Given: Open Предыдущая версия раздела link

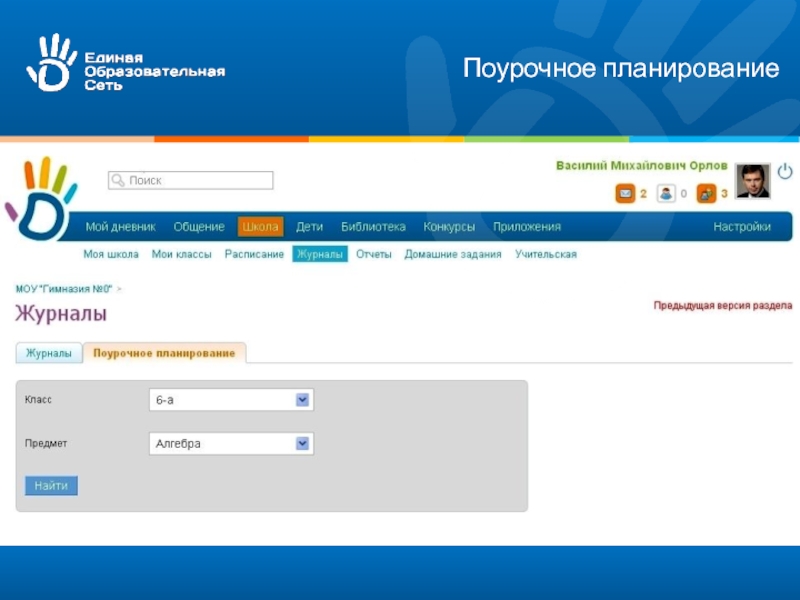Looking at the screenshot, I should pyautogui.click(x=722, y=306).
